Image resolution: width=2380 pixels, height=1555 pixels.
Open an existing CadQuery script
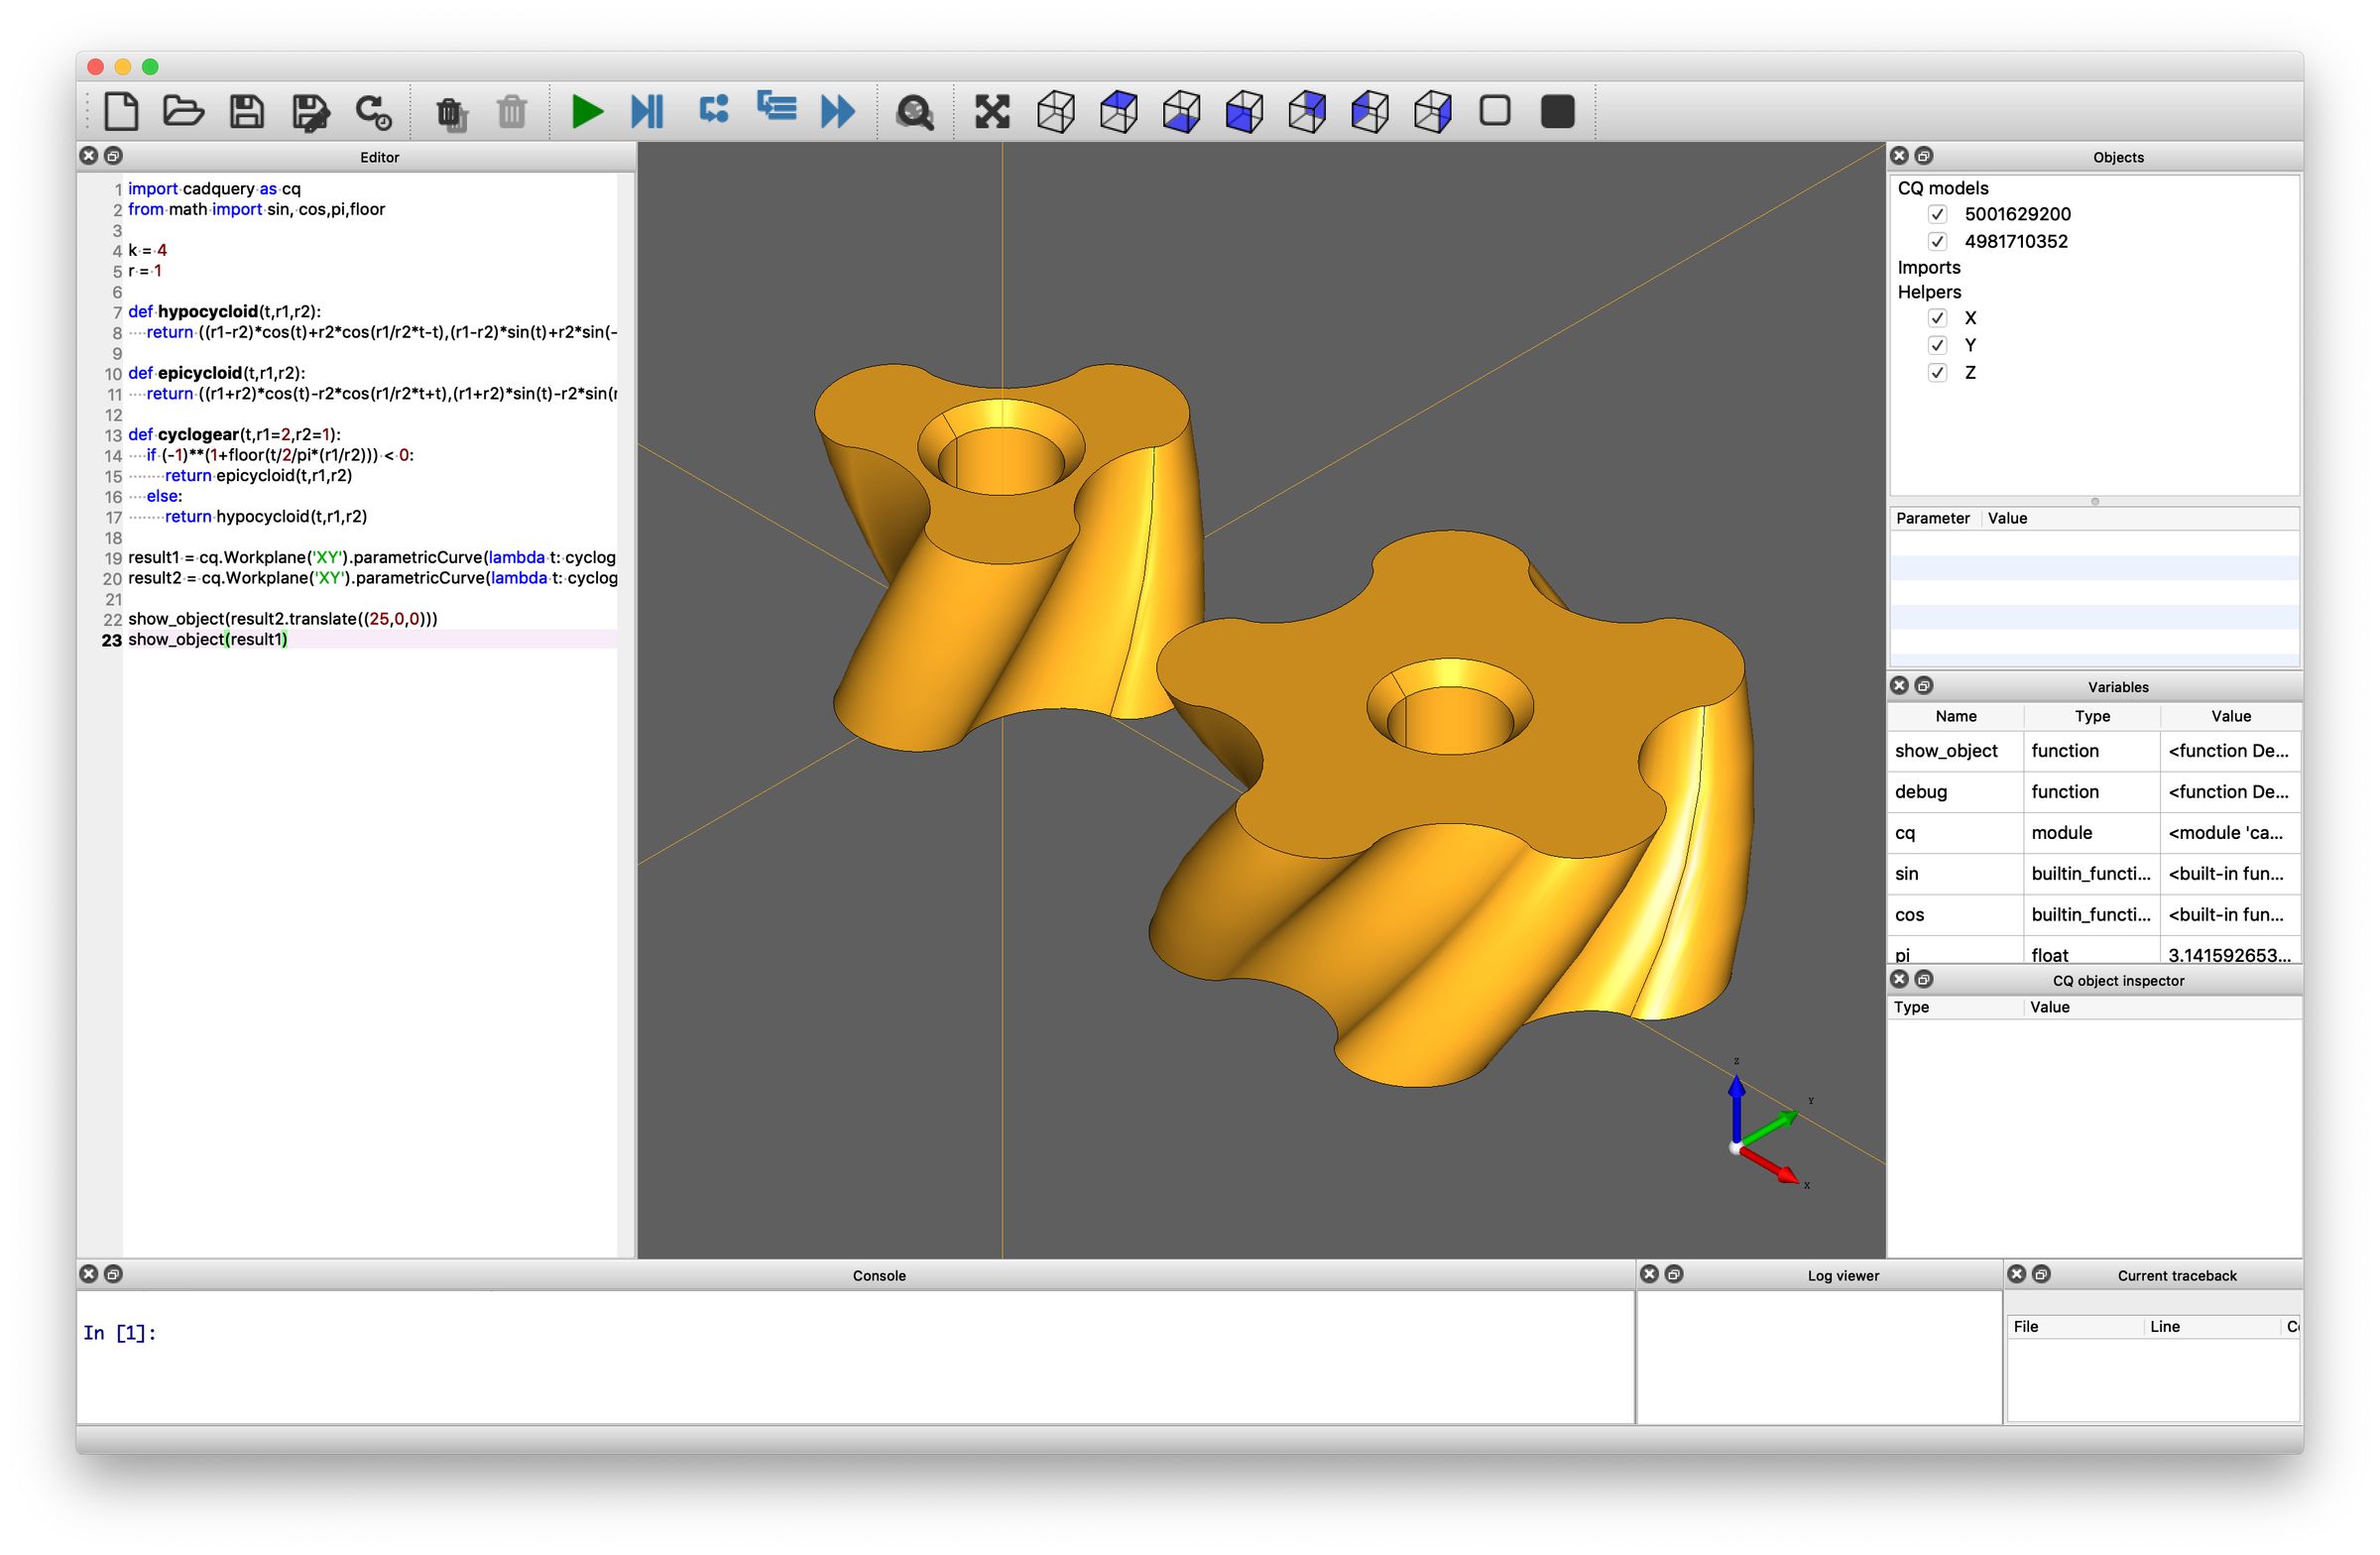[x=184, y=111]
